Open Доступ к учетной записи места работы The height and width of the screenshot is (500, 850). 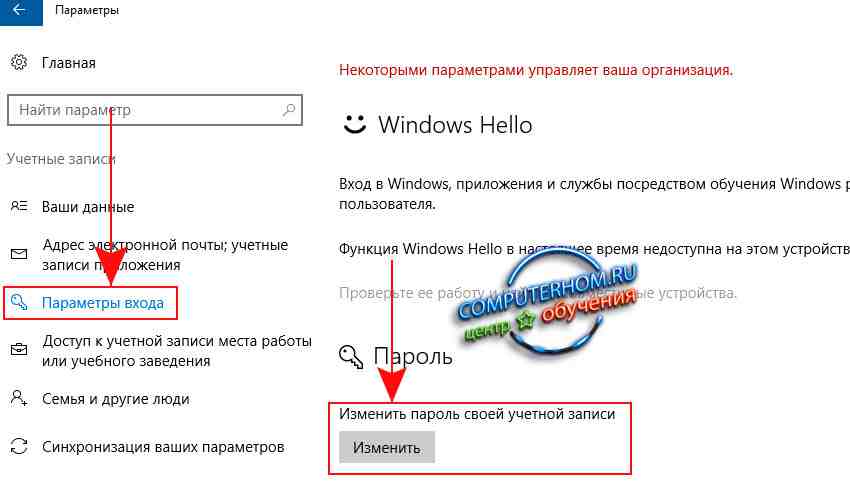coord(177,351)
